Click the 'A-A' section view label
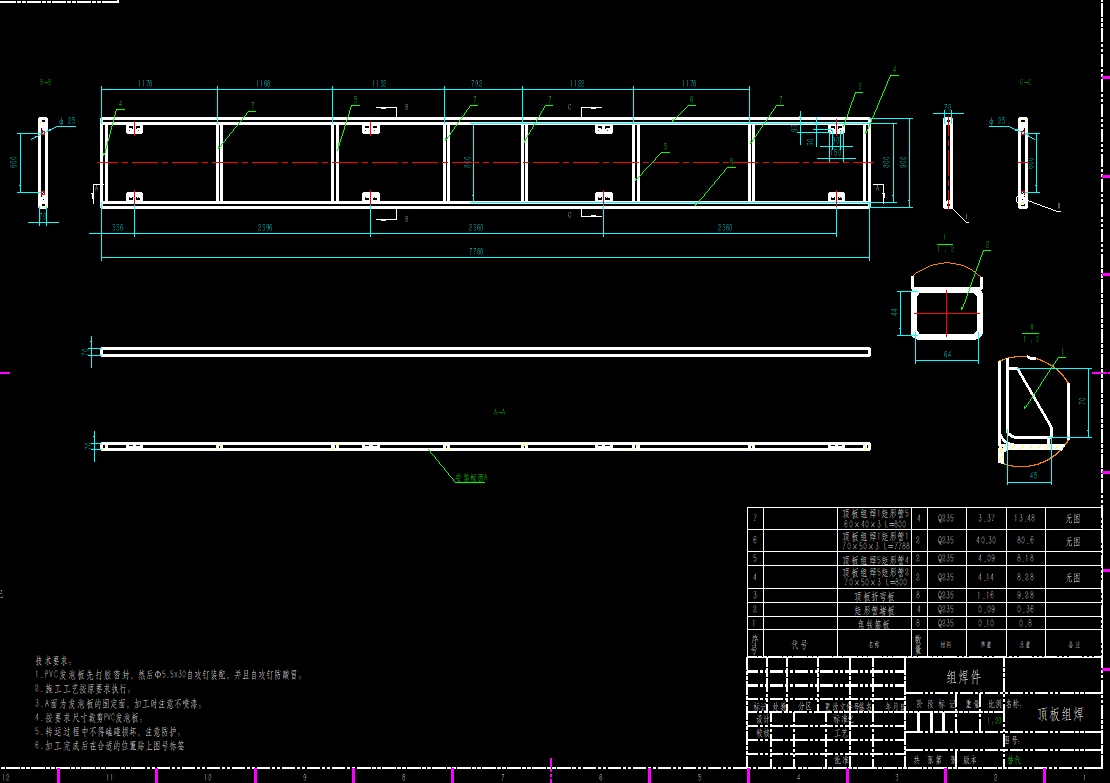 499,411
